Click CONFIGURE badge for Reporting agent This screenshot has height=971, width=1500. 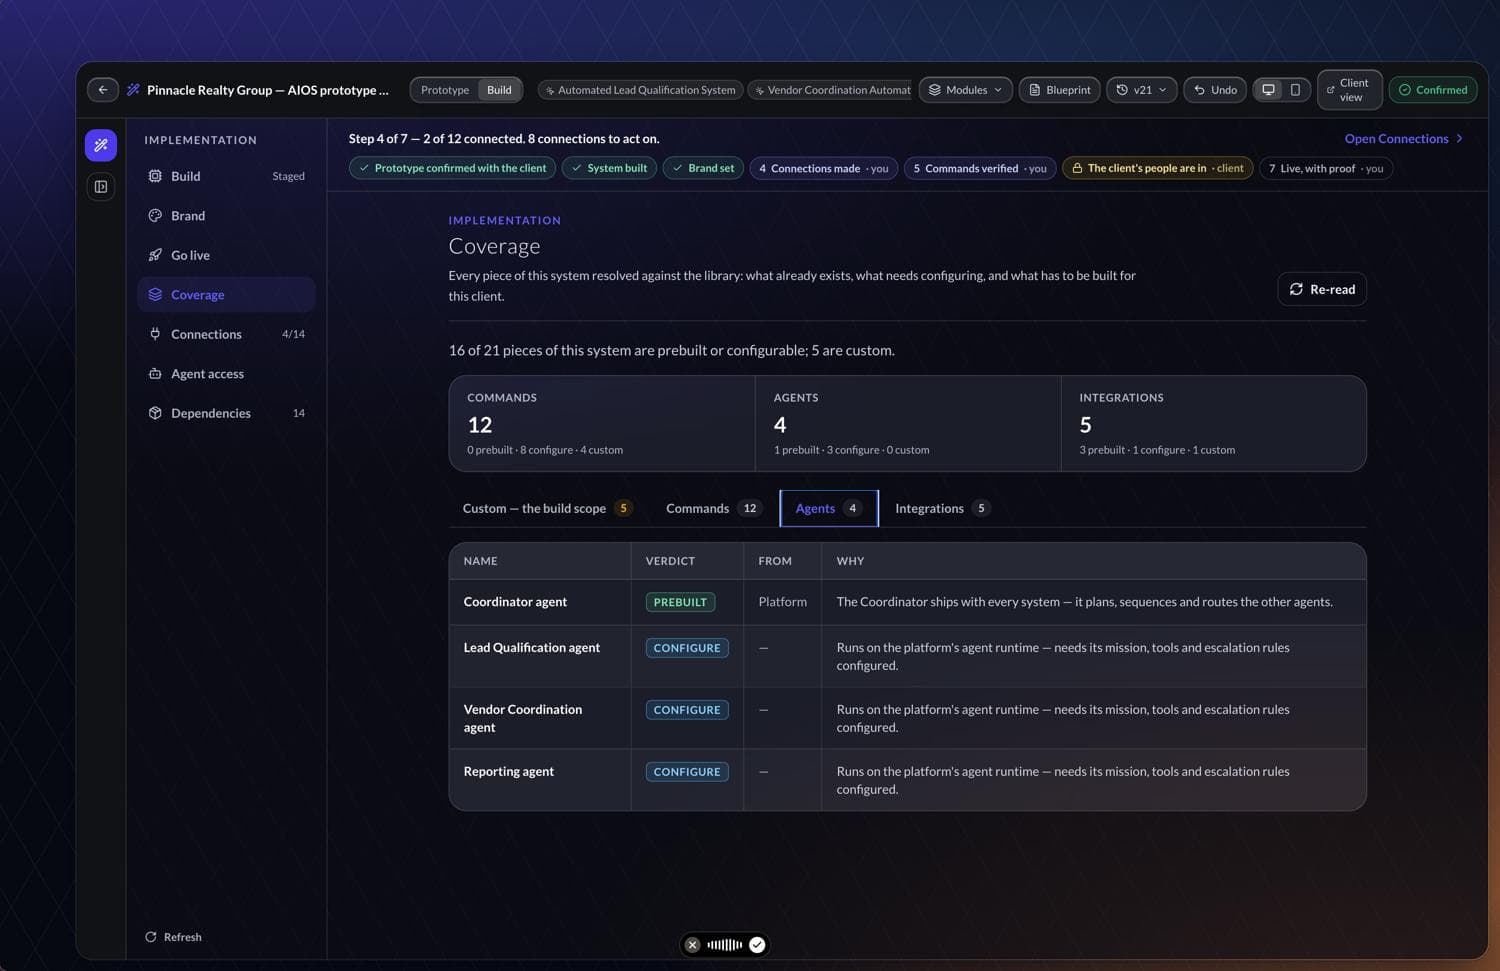687,772
